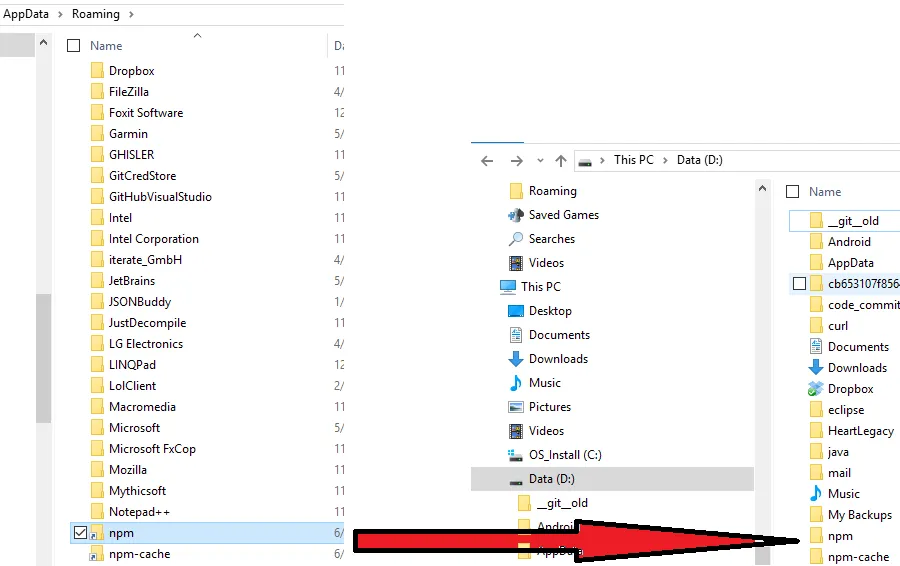900x566 pixels.
Task: Click the Roaming navigation pane scrollbar thumb
Action: click(43, 358)
